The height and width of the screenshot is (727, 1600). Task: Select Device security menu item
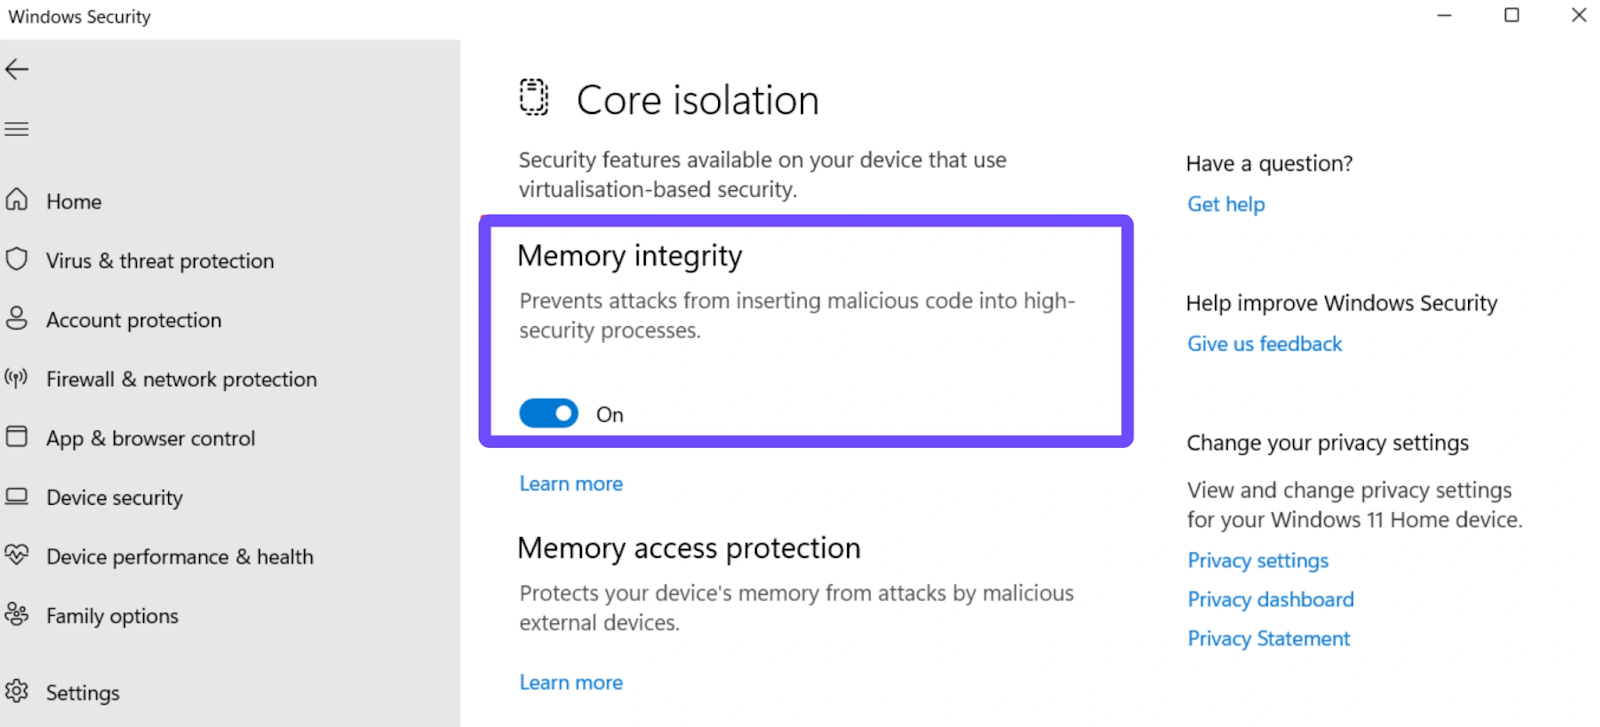(114, 498)
